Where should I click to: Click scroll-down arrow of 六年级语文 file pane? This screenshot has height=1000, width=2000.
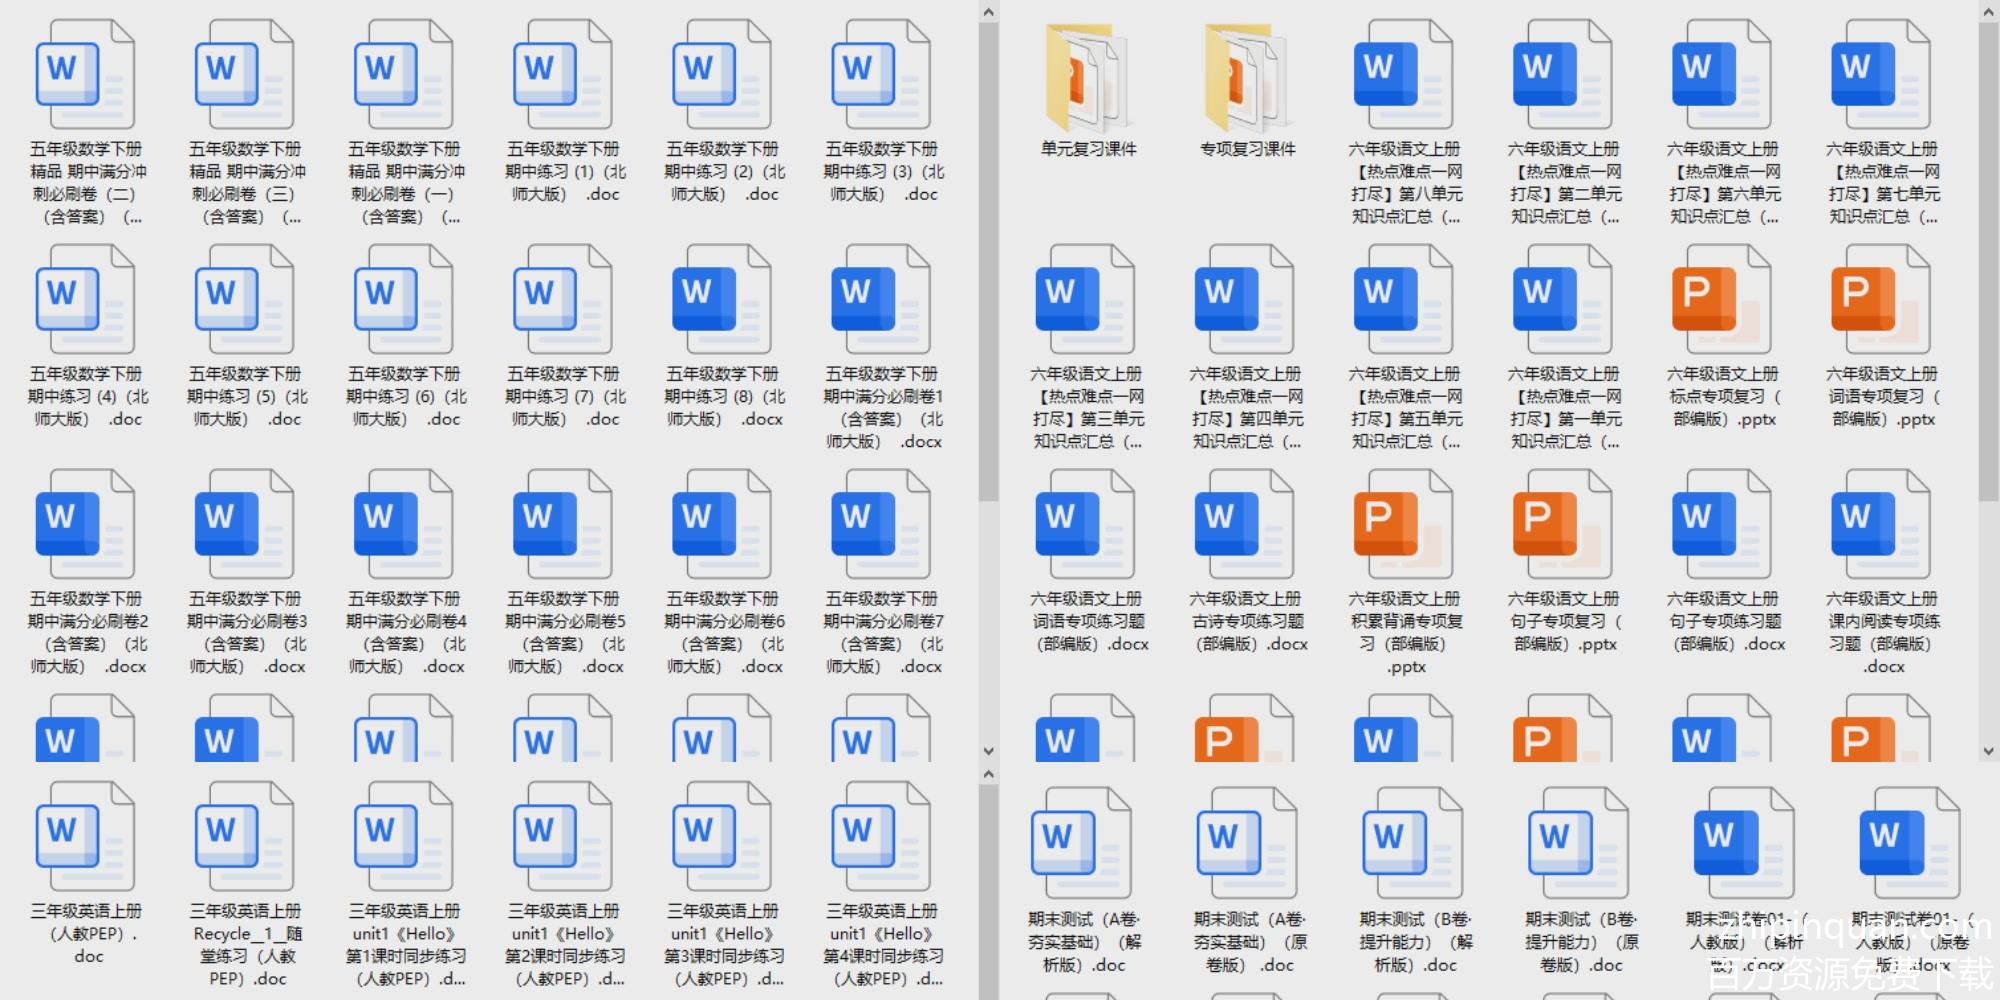coord(1988,751)
